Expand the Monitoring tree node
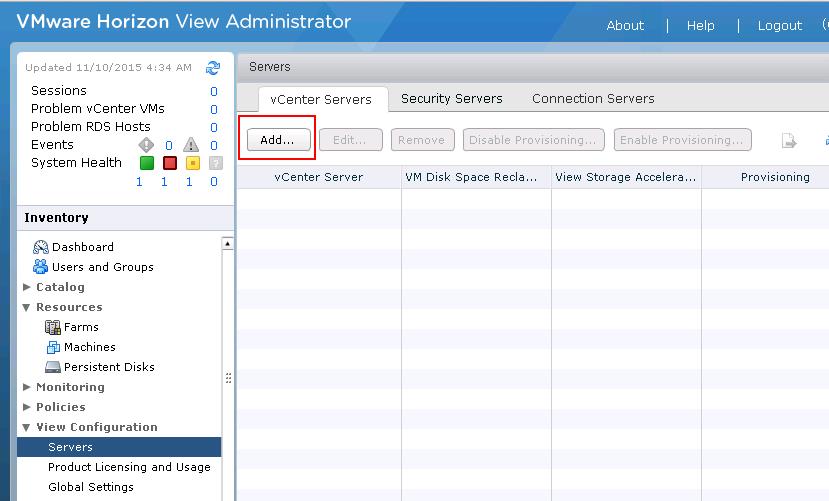 (x=27, y=387)
